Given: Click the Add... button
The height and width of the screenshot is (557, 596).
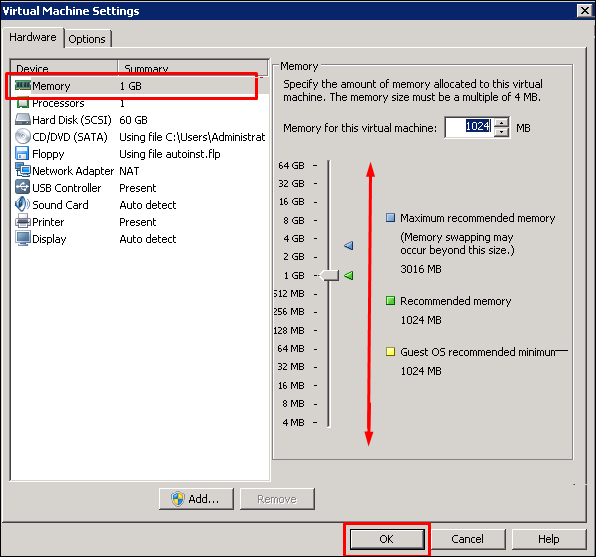Looking at the screenshot, I should (x=196, y=499).
